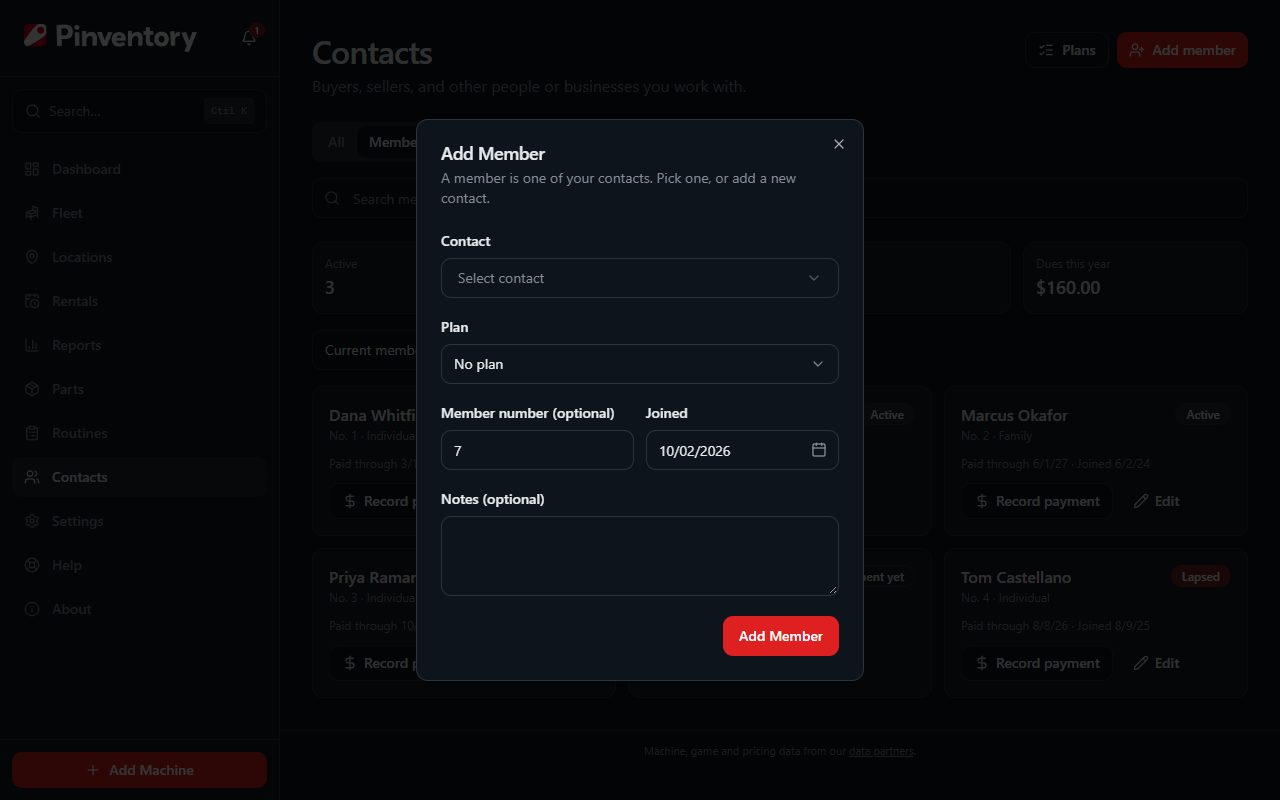Open the calendar picker icon
The width and height of the screenshot is (1280, 800).
tap(818, 450)
